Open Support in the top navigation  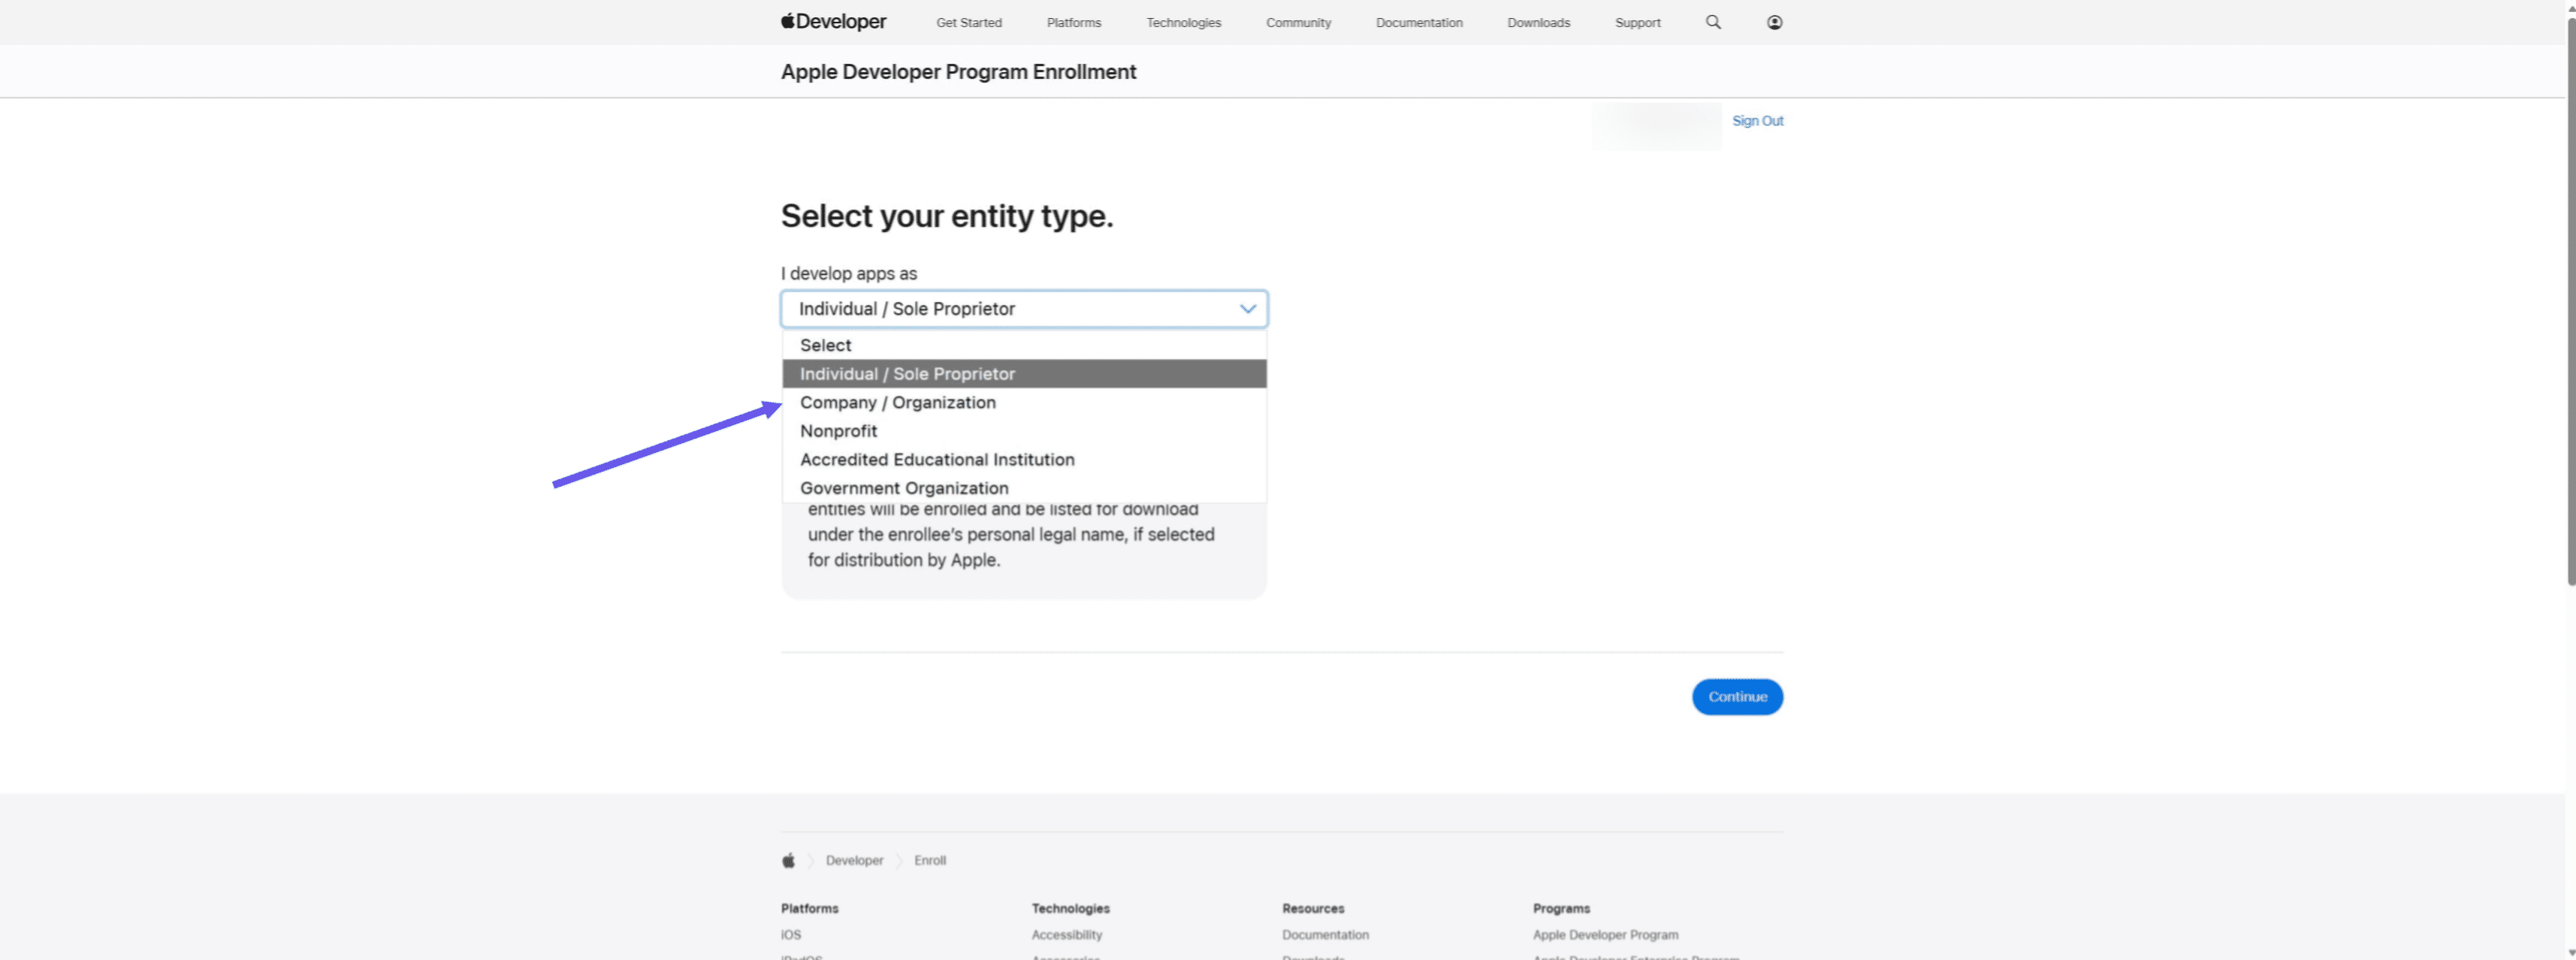click(x=1637, y=23)
